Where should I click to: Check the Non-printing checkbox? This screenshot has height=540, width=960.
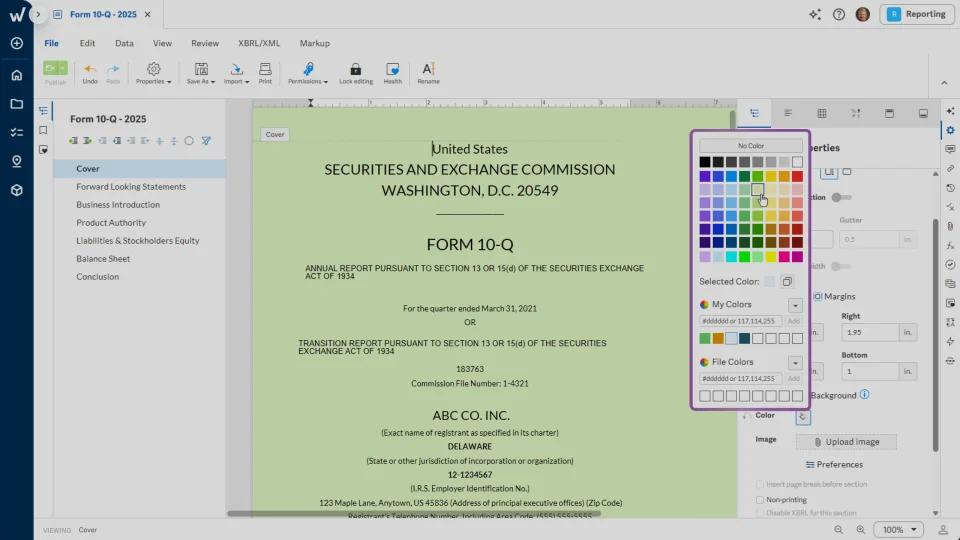pyautogui.click(x=760, y=499)
